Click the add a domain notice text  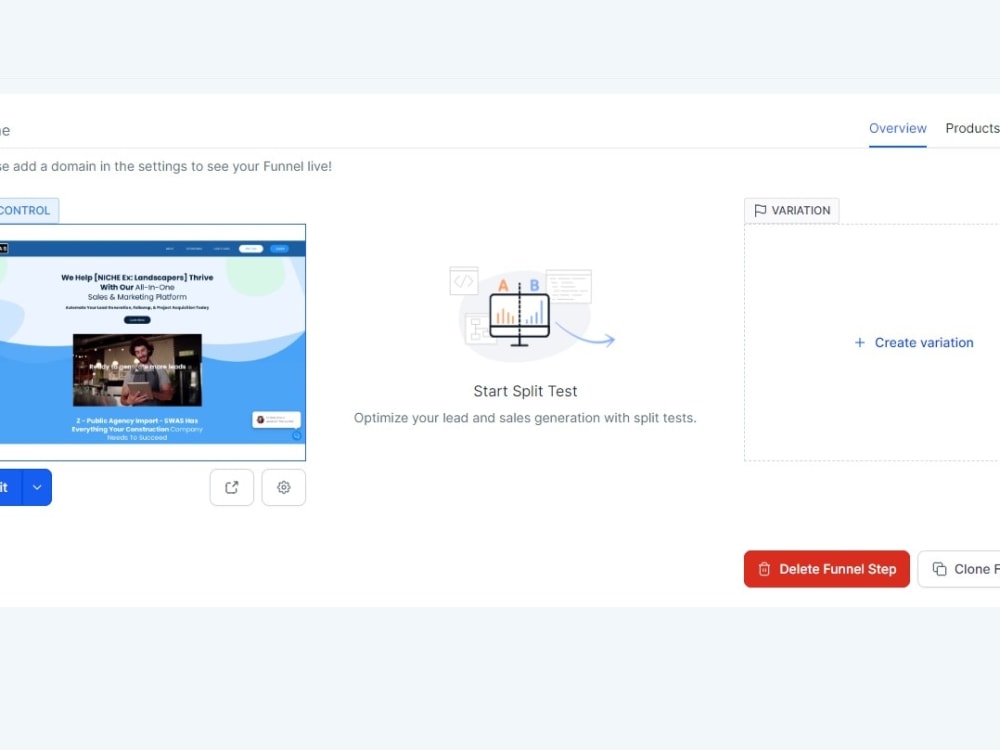tap(166, 166)
